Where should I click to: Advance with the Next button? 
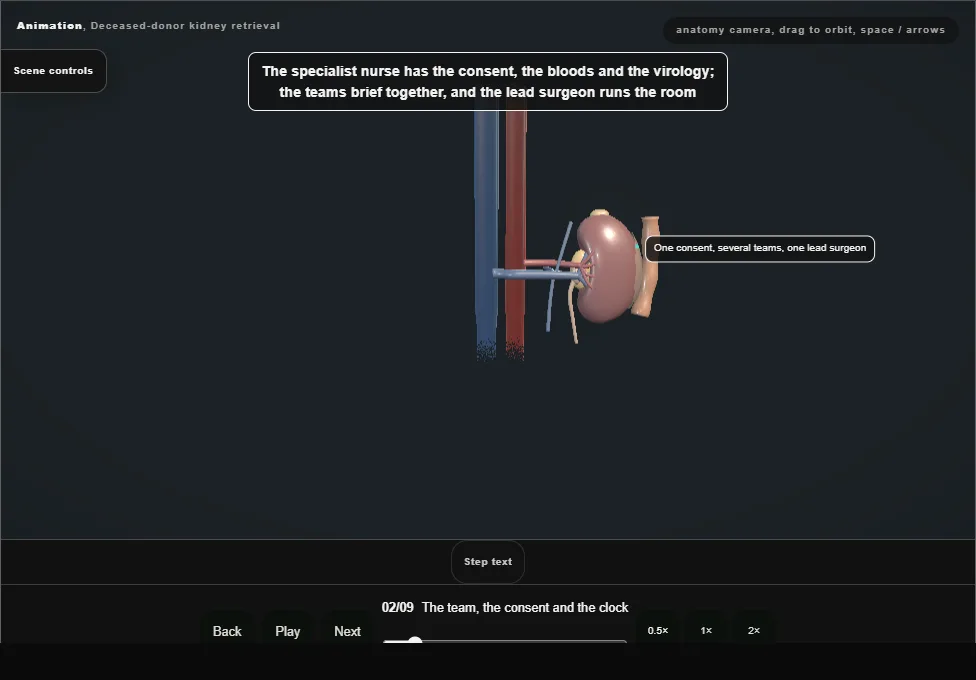(347, 631)
